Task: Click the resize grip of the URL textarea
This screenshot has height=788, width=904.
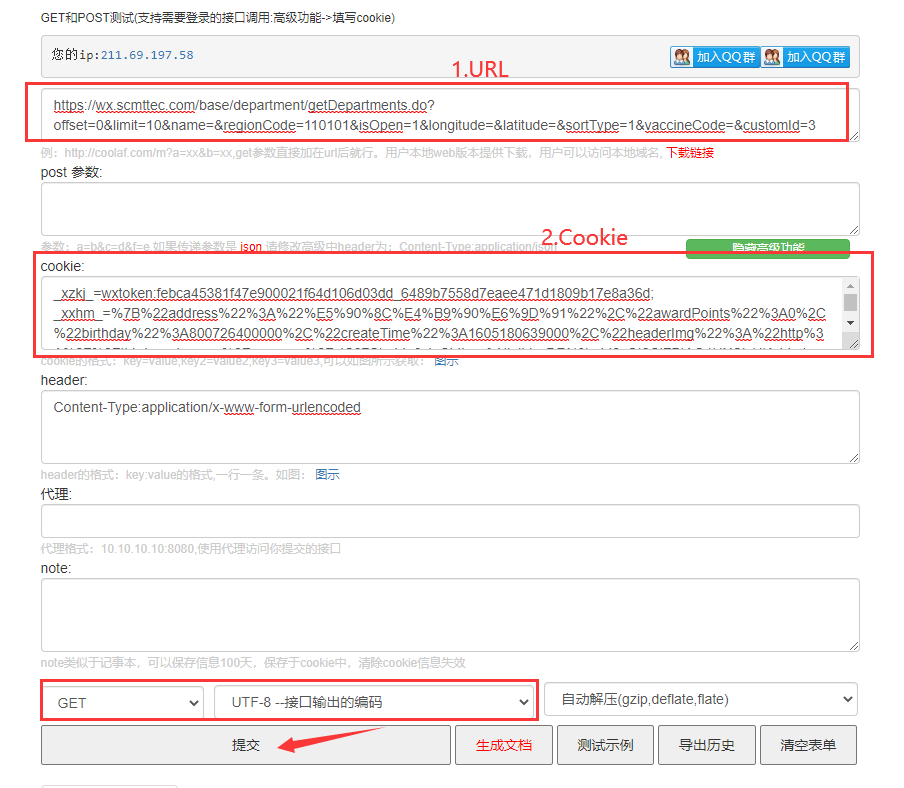Action: pos(854,136)
